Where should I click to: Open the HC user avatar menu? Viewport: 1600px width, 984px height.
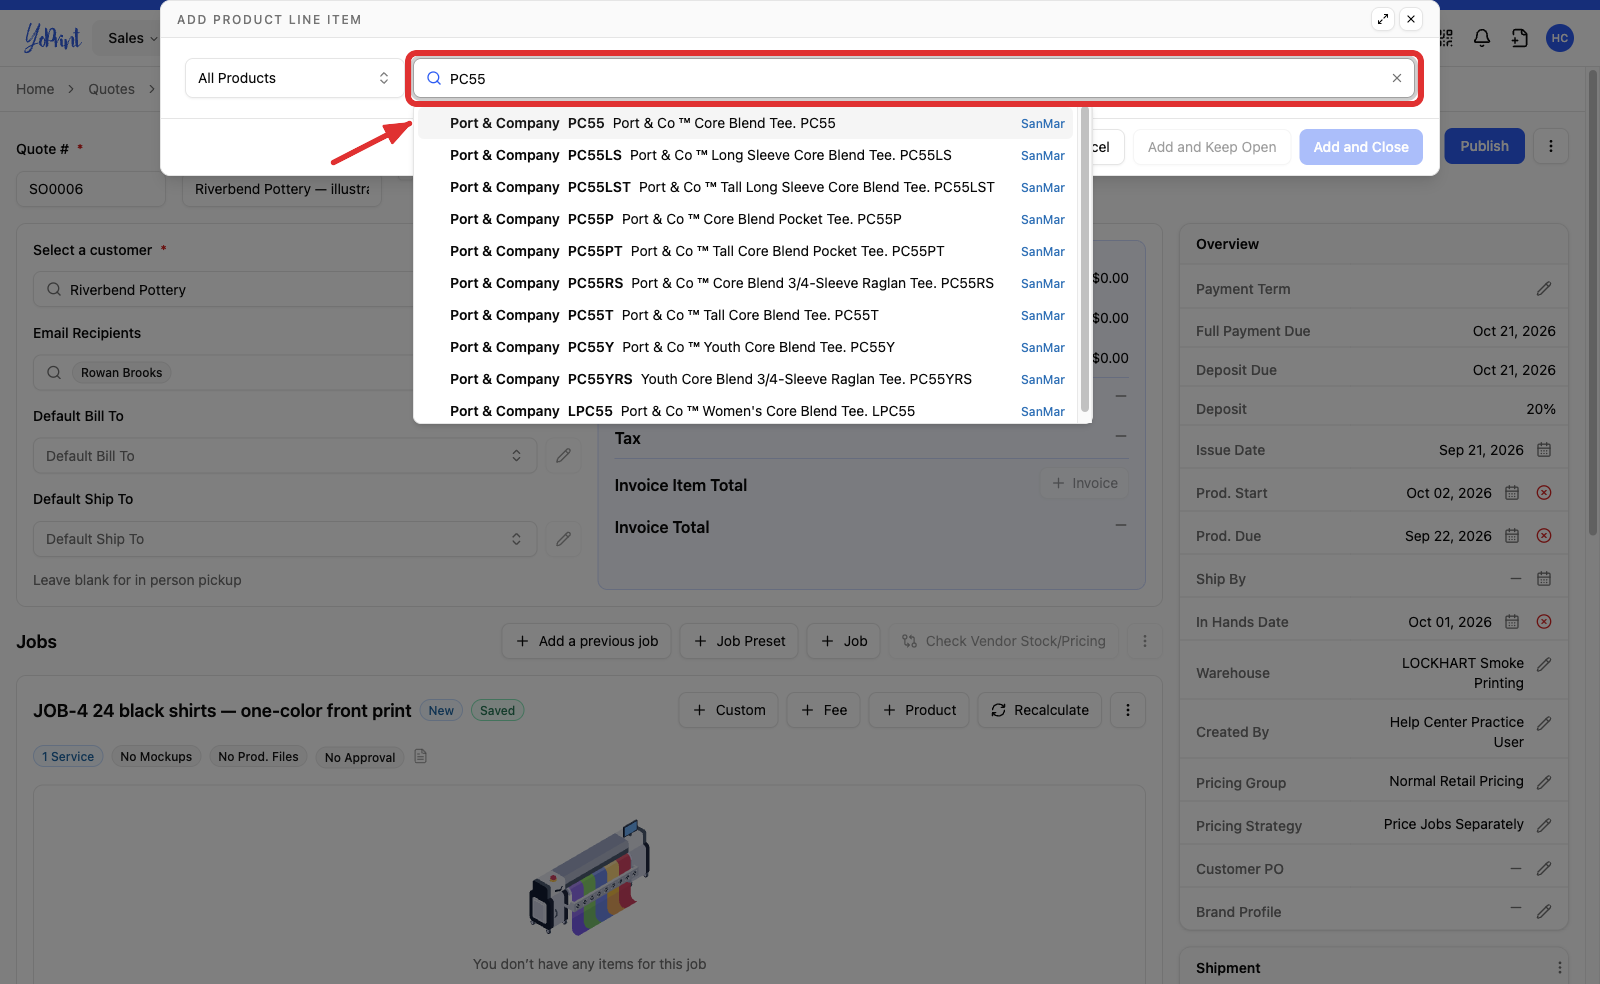click(1559, 38)
